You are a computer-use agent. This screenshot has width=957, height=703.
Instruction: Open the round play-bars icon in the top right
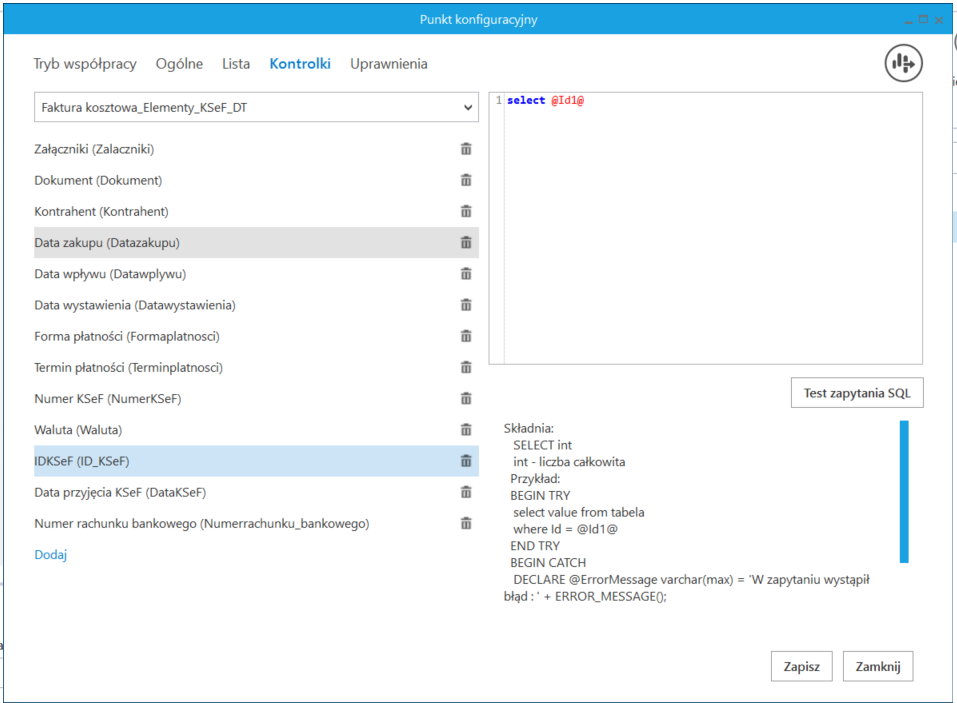903,63
